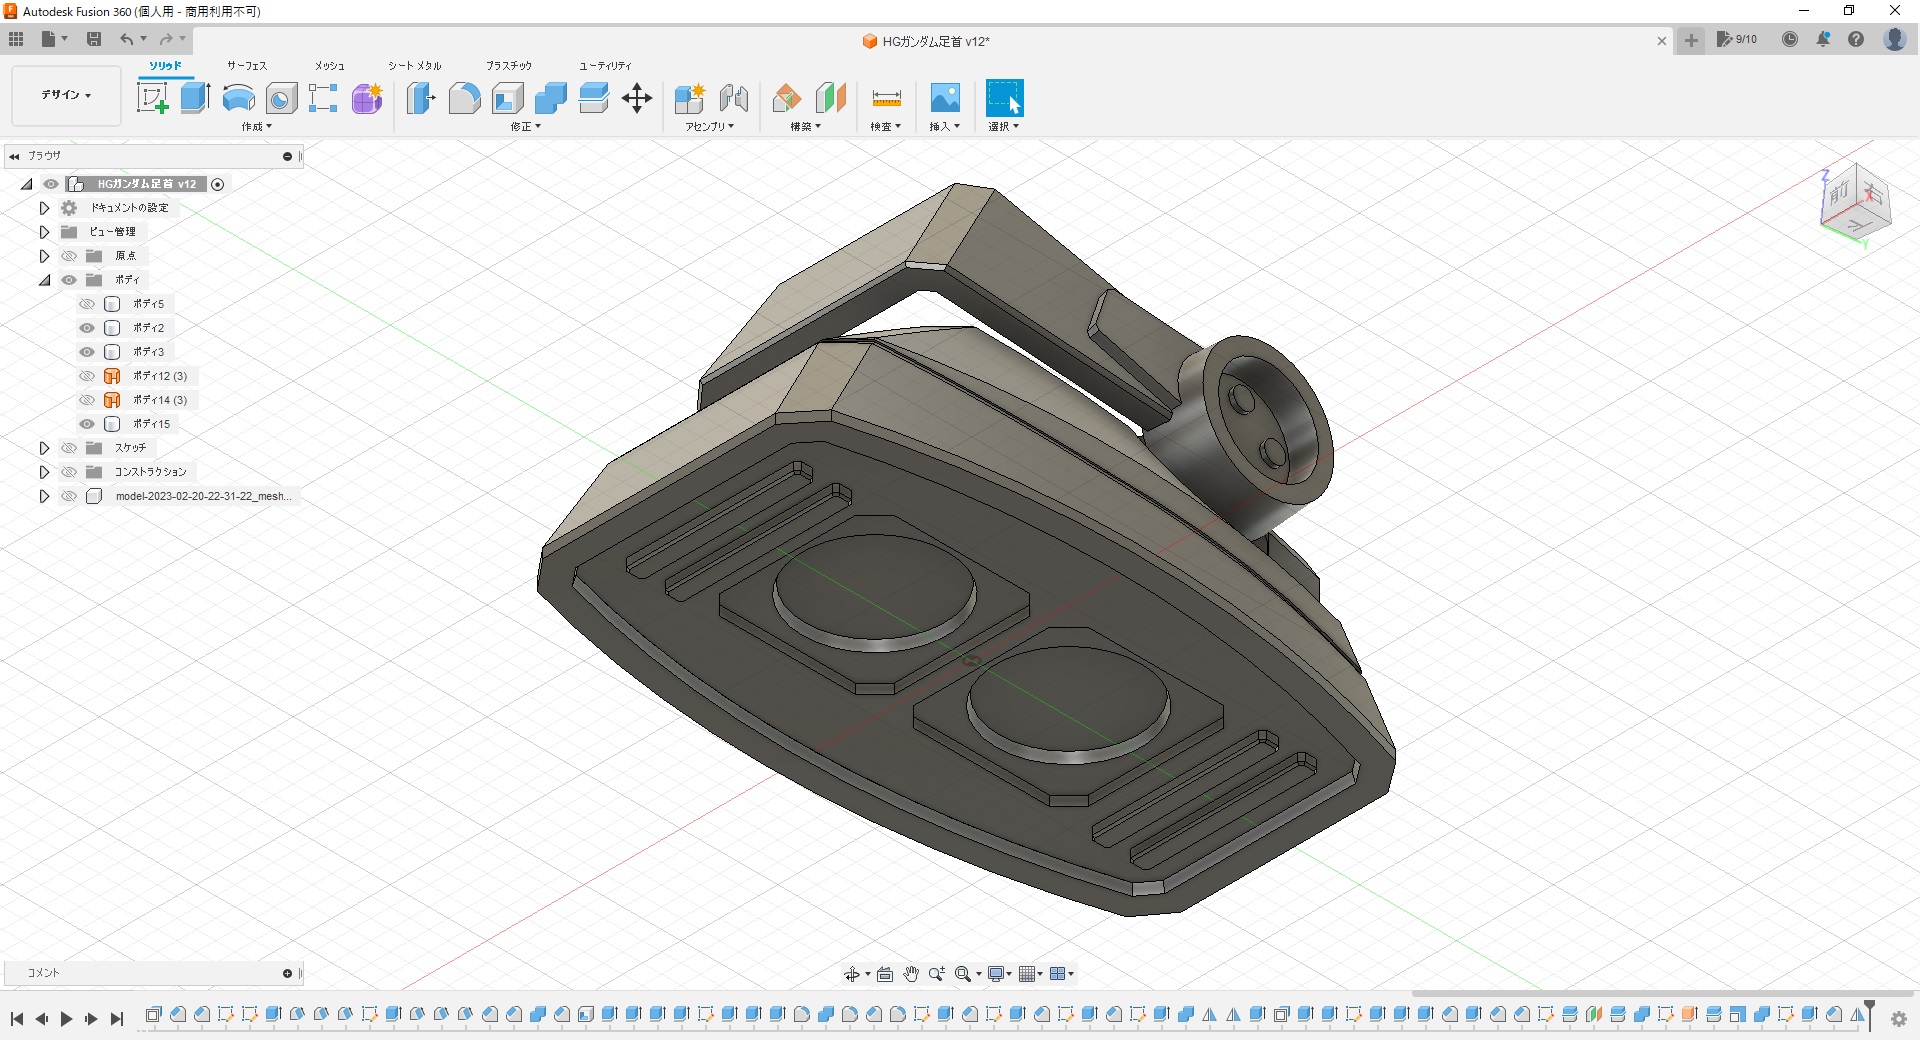Toggle visibility of the スケッチ folder
Image resolution: width=1920 pixels, height=1040 pixels.
[69, 448]
